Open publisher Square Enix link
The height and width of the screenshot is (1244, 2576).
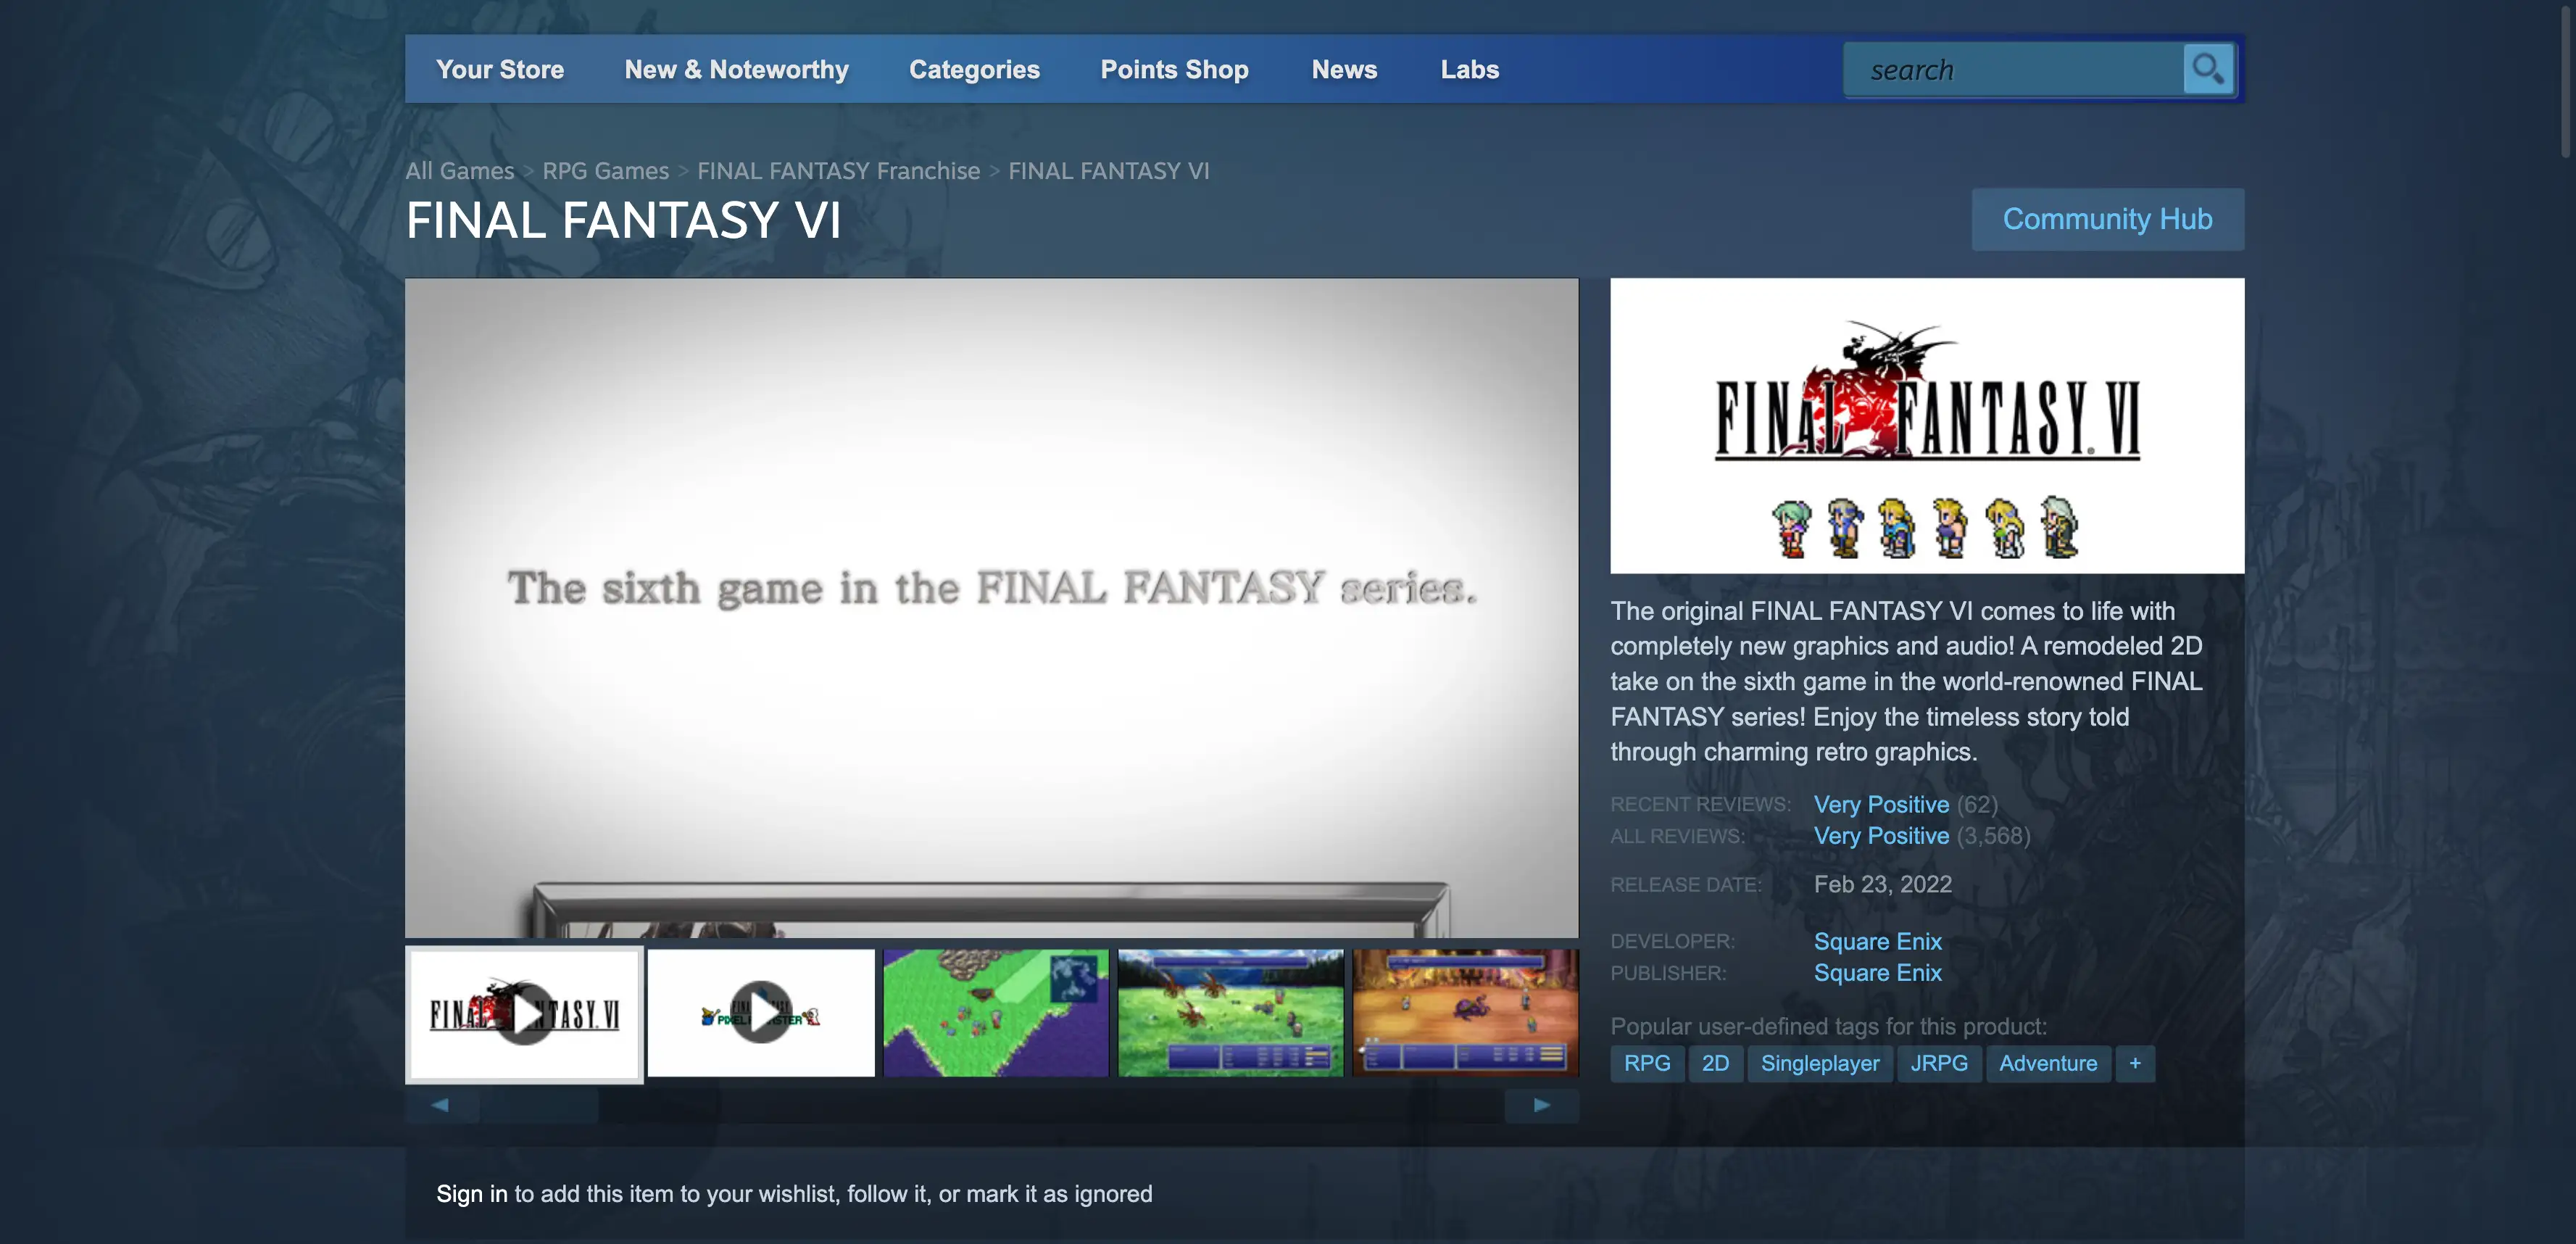click(x=1877, y=973)
